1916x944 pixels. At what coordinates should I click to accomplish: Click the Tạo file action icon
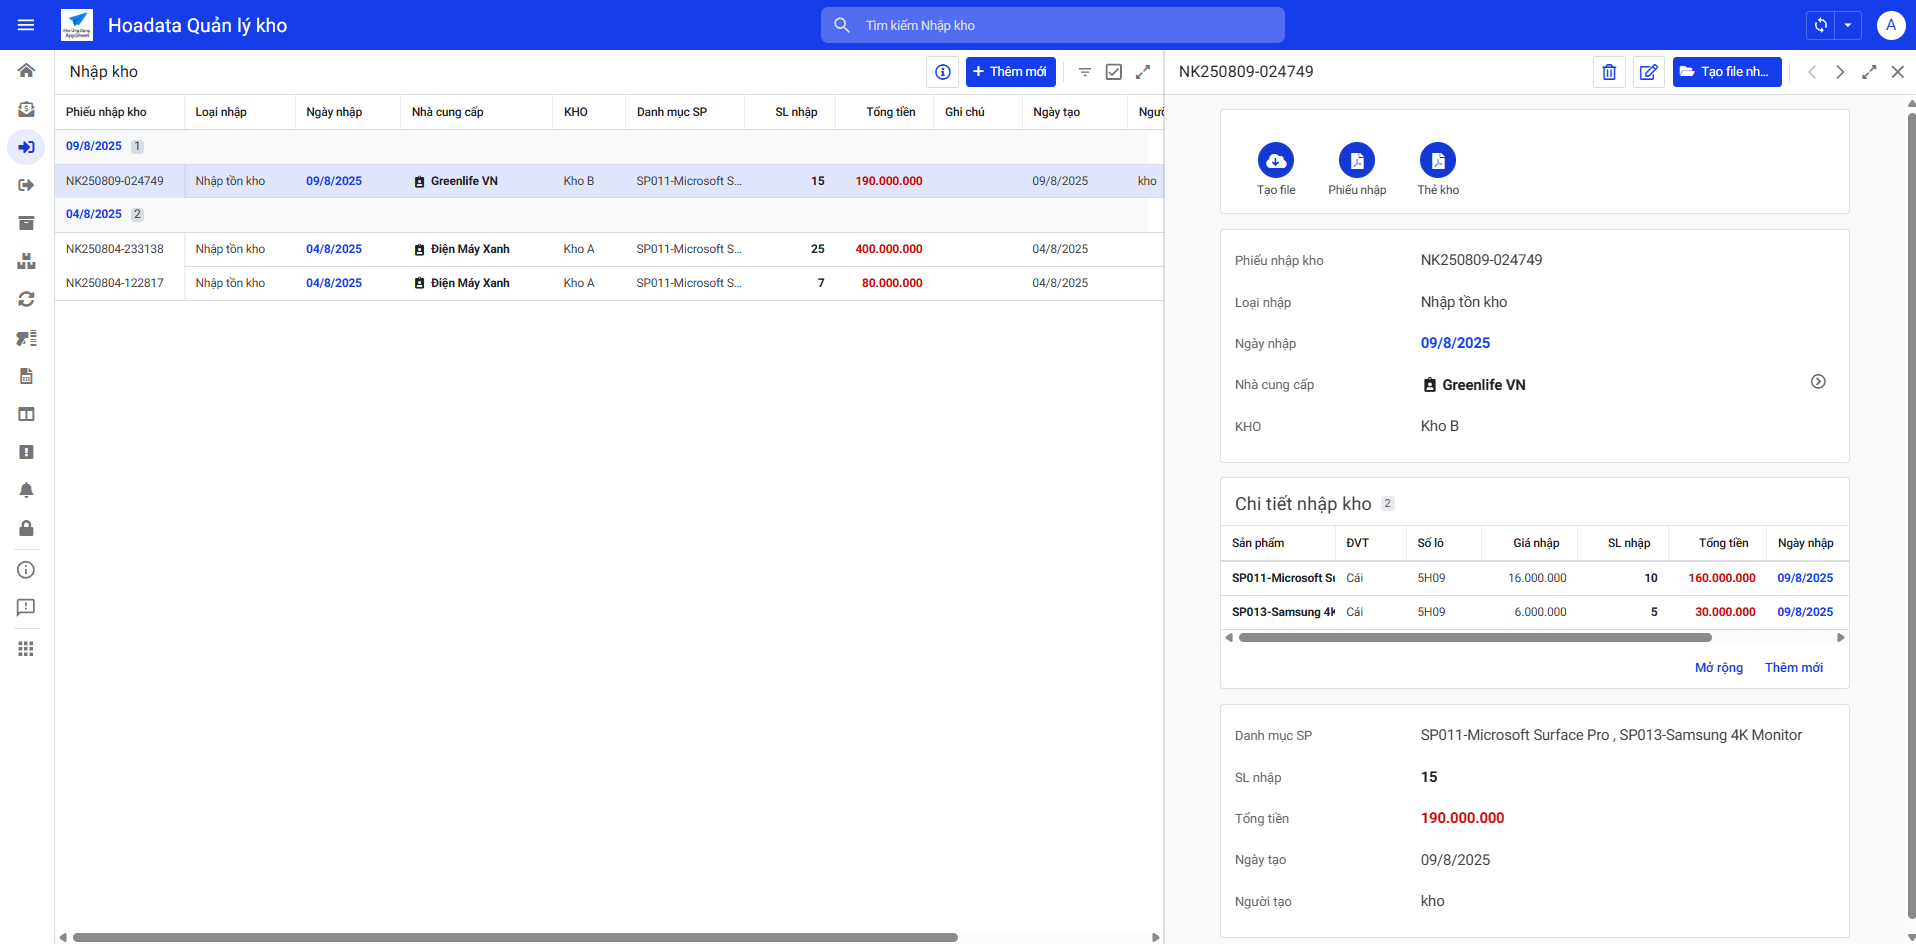[1276, 160]
